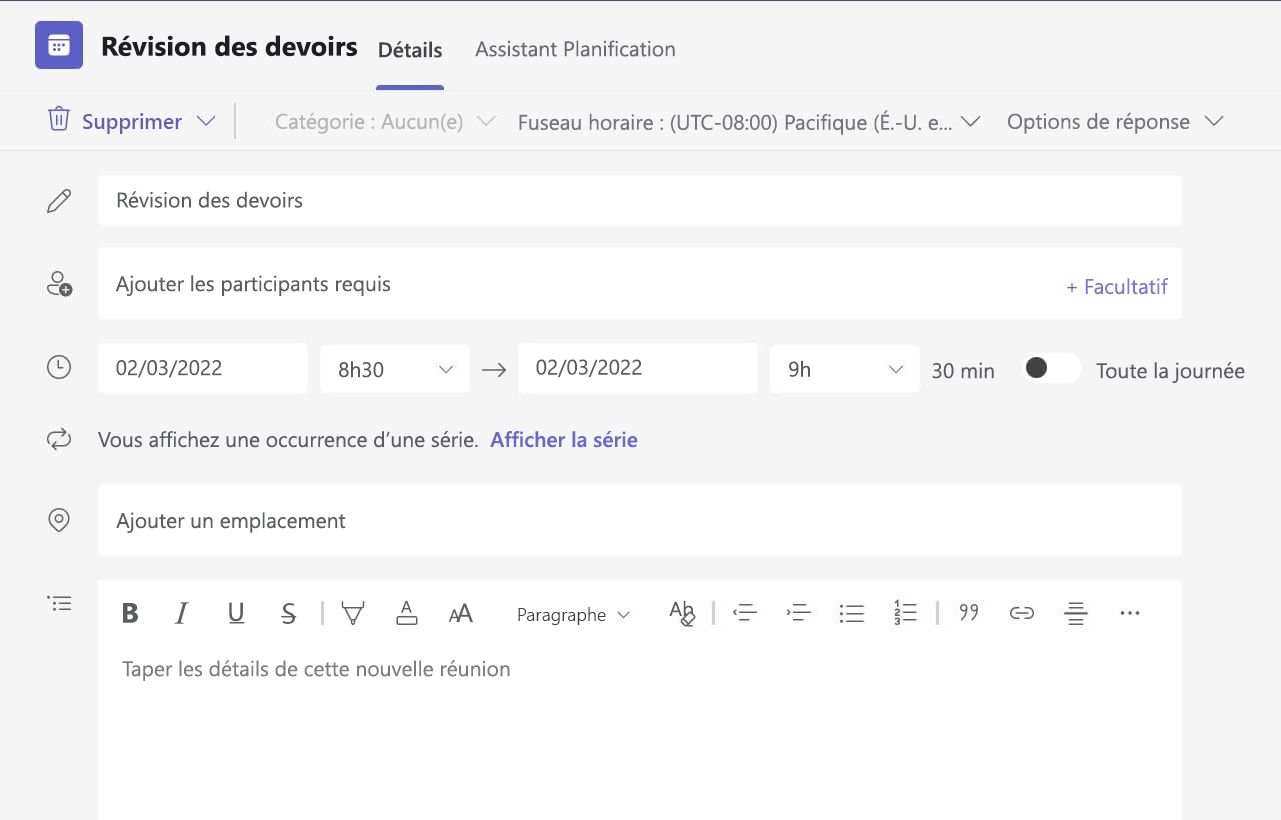Clear all text formatting
Viewport: 1281px width, 820px height.
tap(682, 613)
